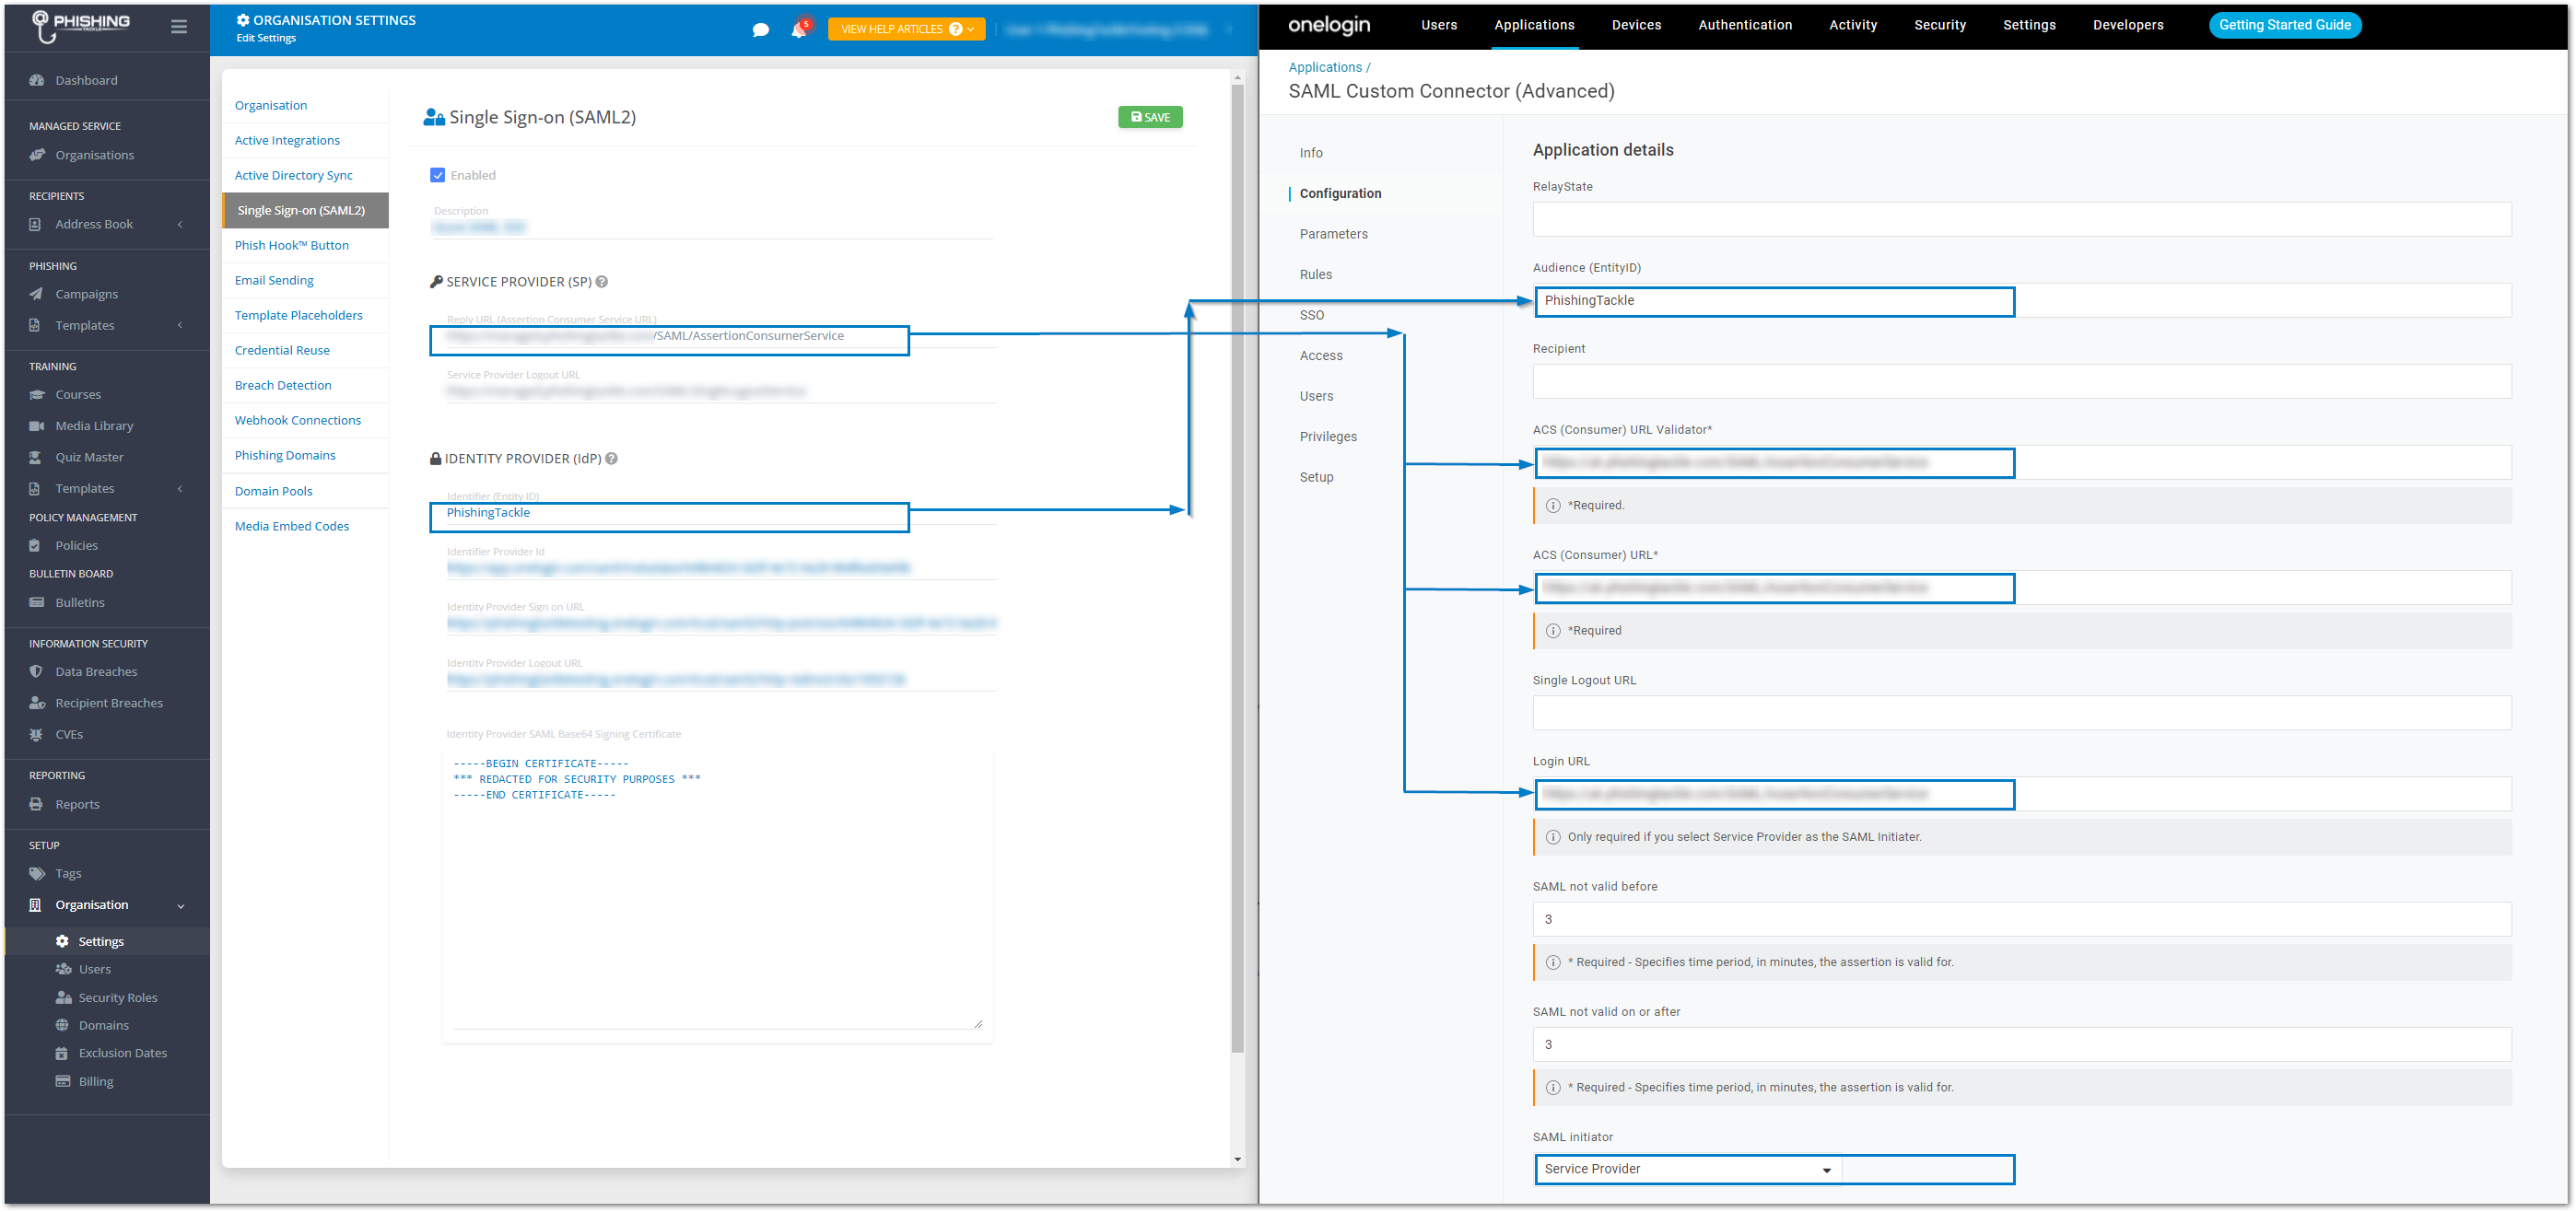Click the RelayState input field

tap(2021, 219)
